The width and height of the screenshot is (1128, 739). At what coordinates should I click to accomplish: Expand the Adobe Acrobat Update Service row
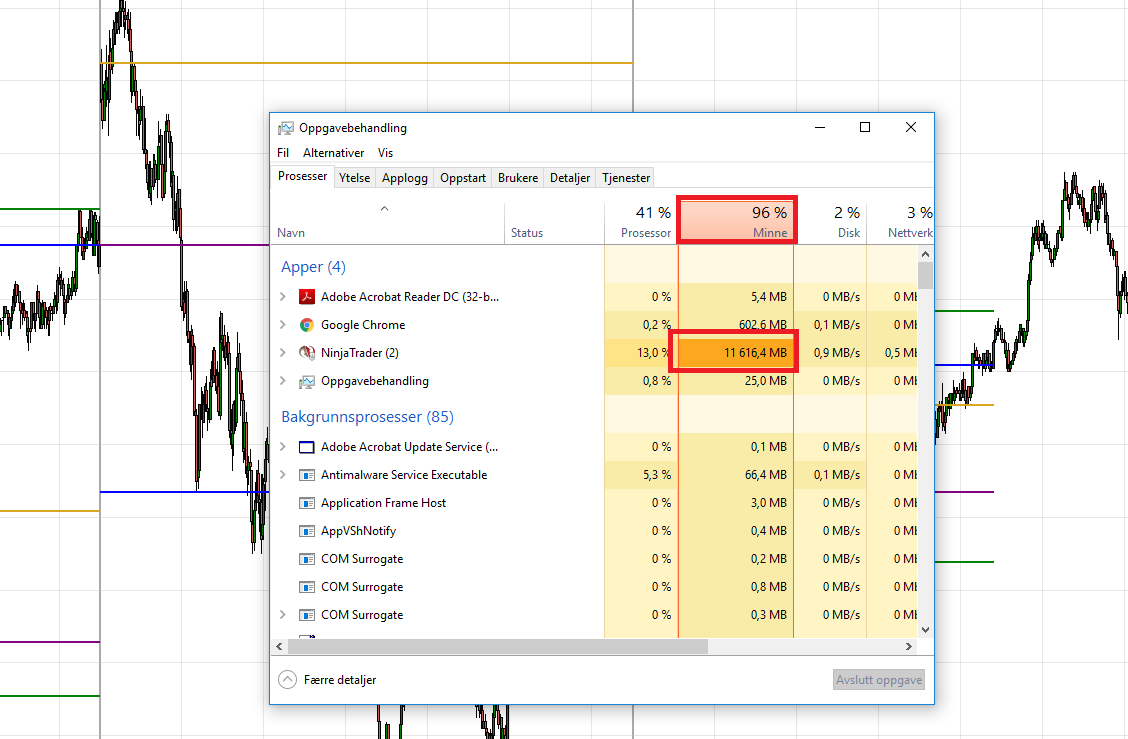(x=283, y=447)
